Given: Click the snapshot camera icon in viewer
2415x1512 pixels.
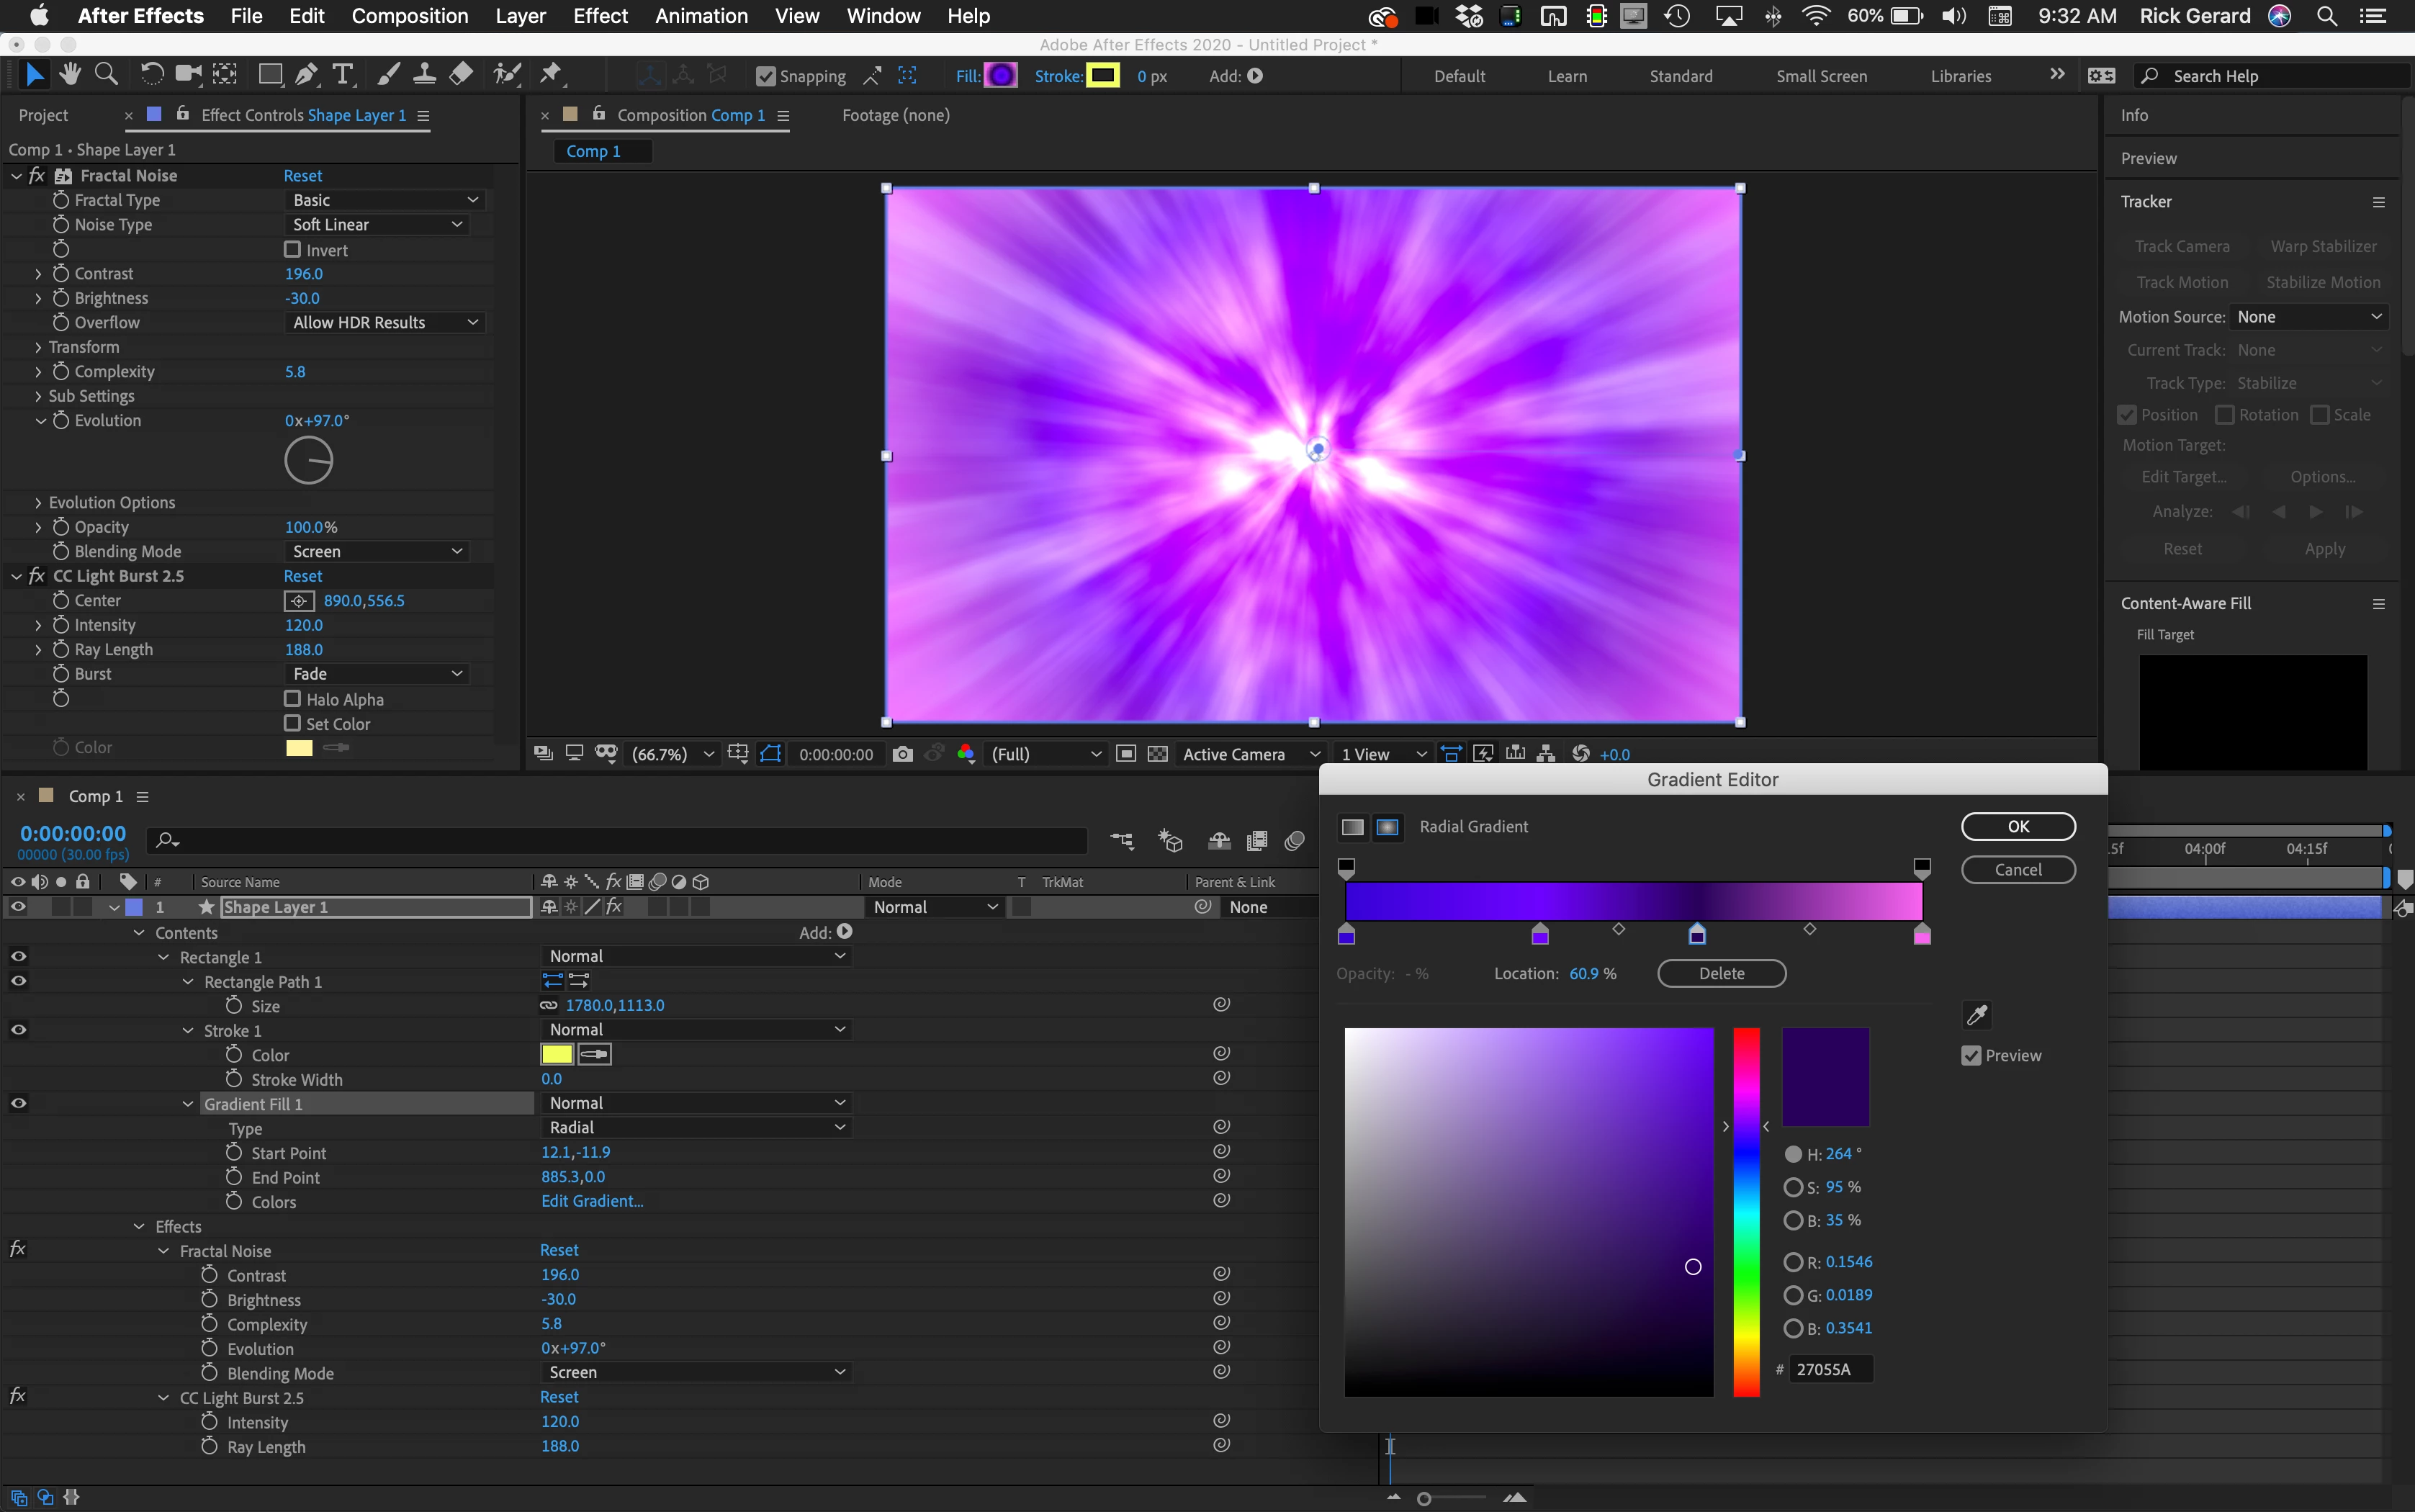Looking at the screenshot, I should 902,754.
